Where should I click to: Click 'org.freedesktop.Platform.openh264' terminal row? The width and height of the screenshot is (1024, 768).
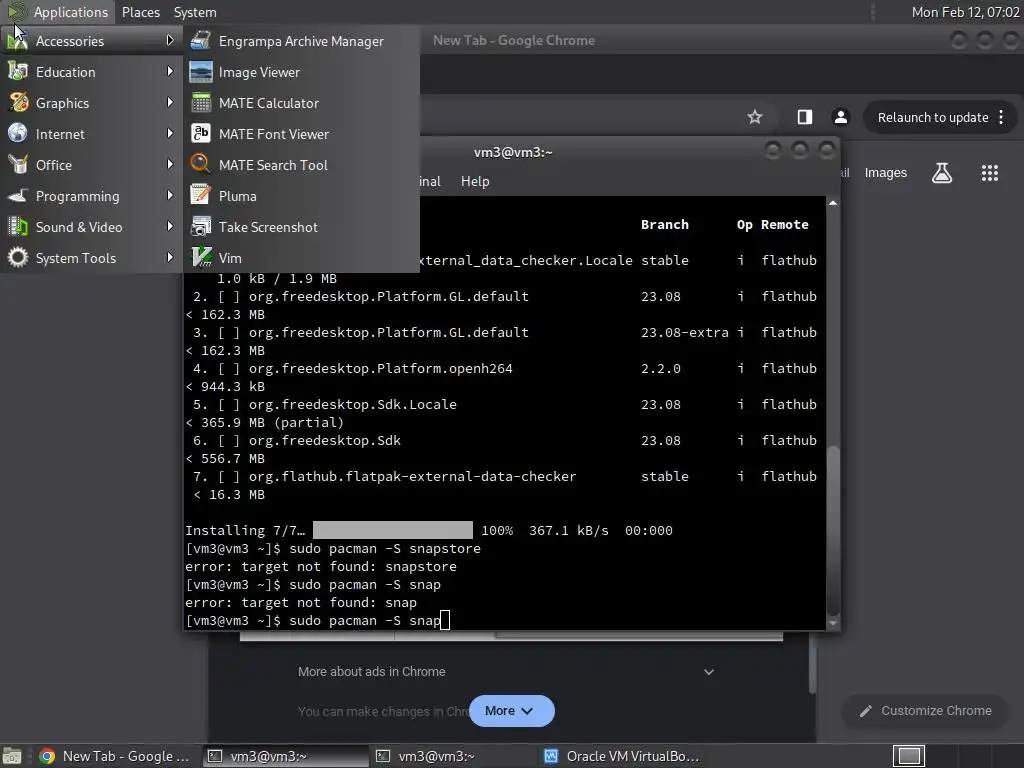(x=380, y=368)
